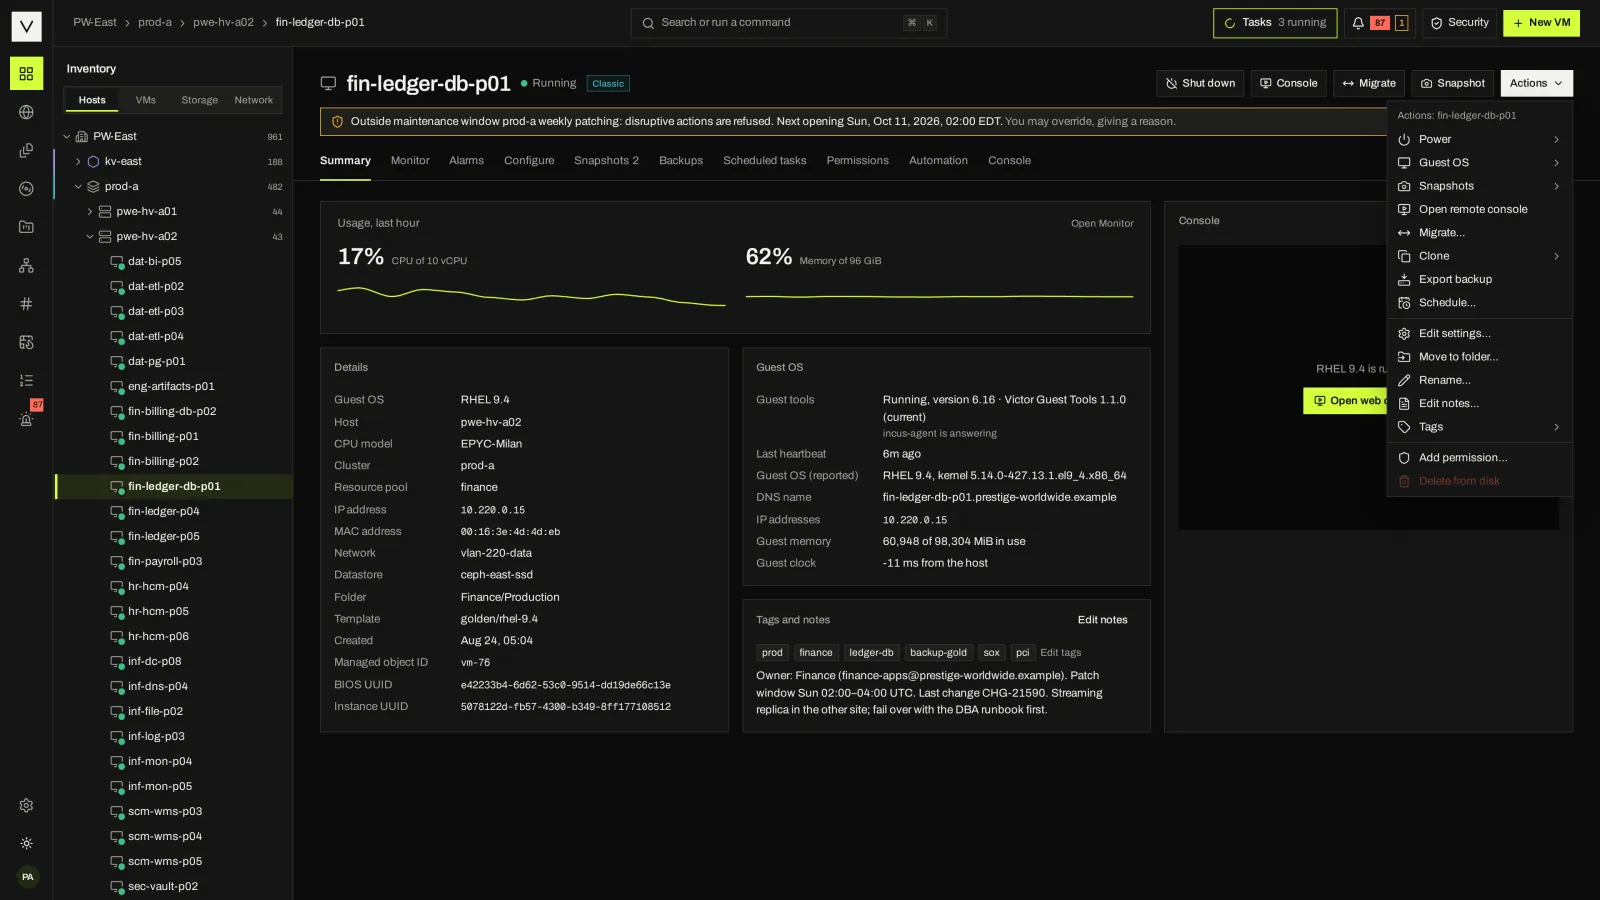The height and width of the screenshot is (900, 1600).
Task: Click the network topology icon in left rail
Action: (26, 265)
